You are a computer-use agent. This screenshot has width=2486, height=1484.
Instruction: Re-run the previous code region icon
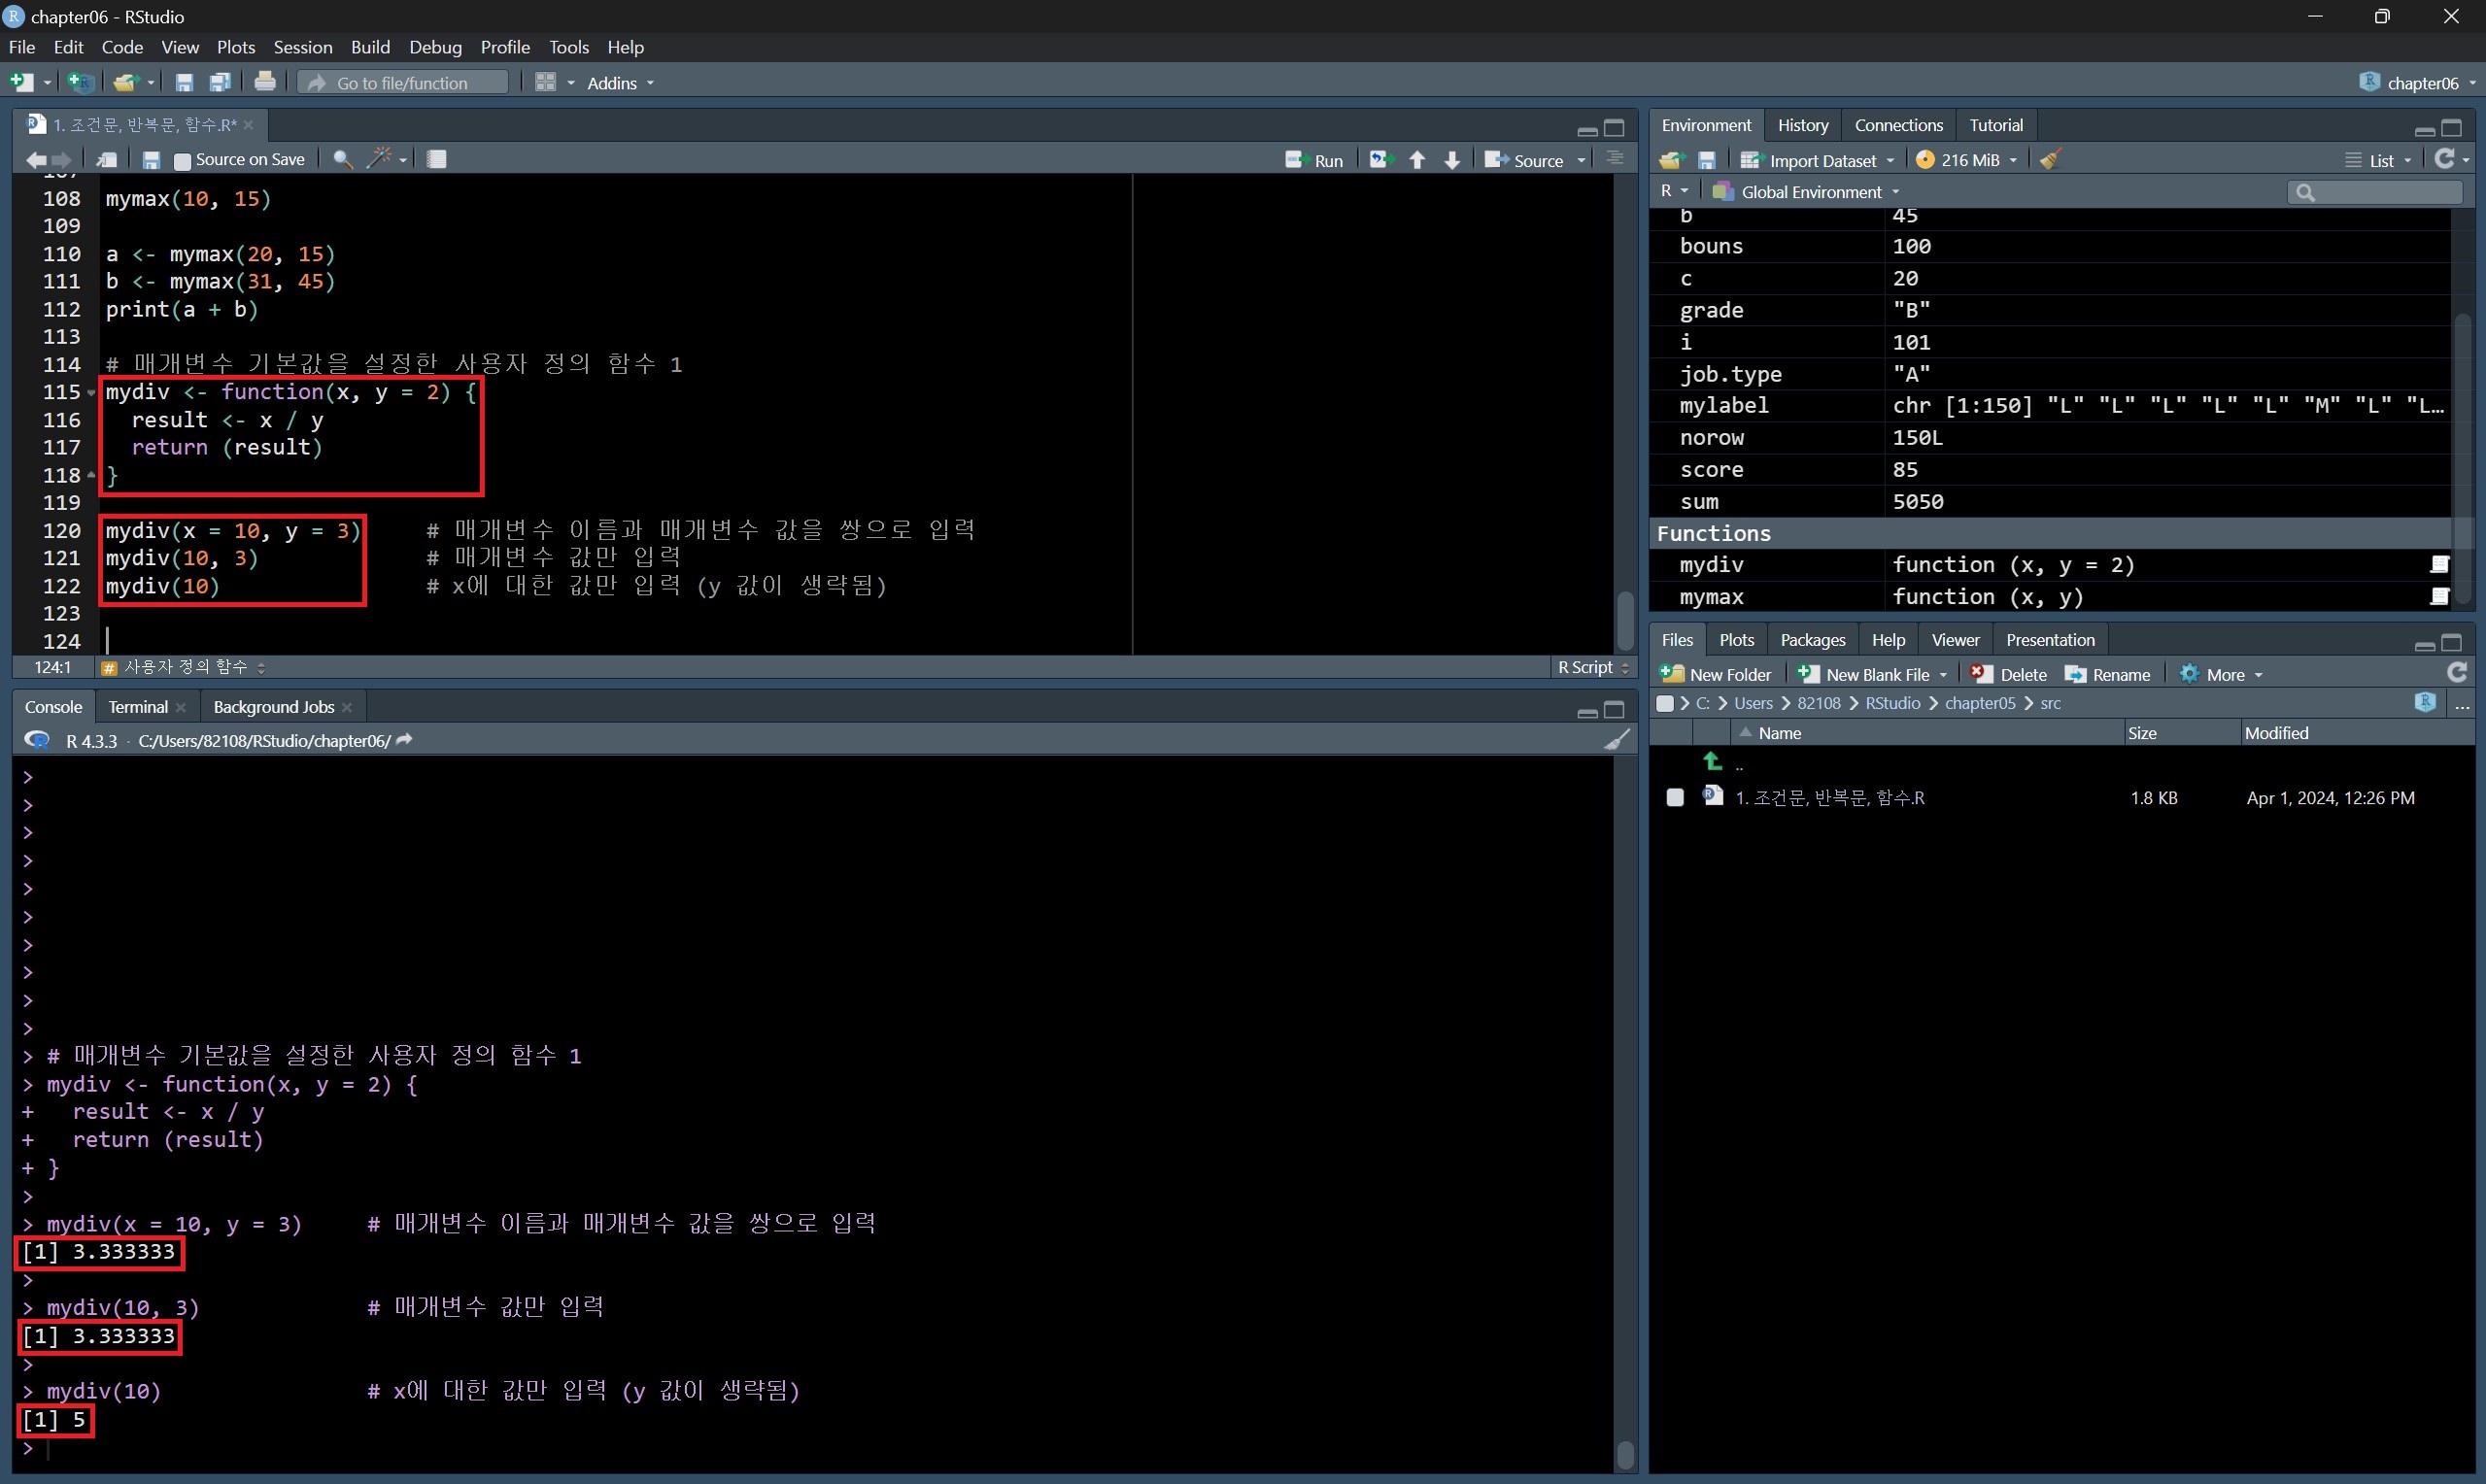1380,160
